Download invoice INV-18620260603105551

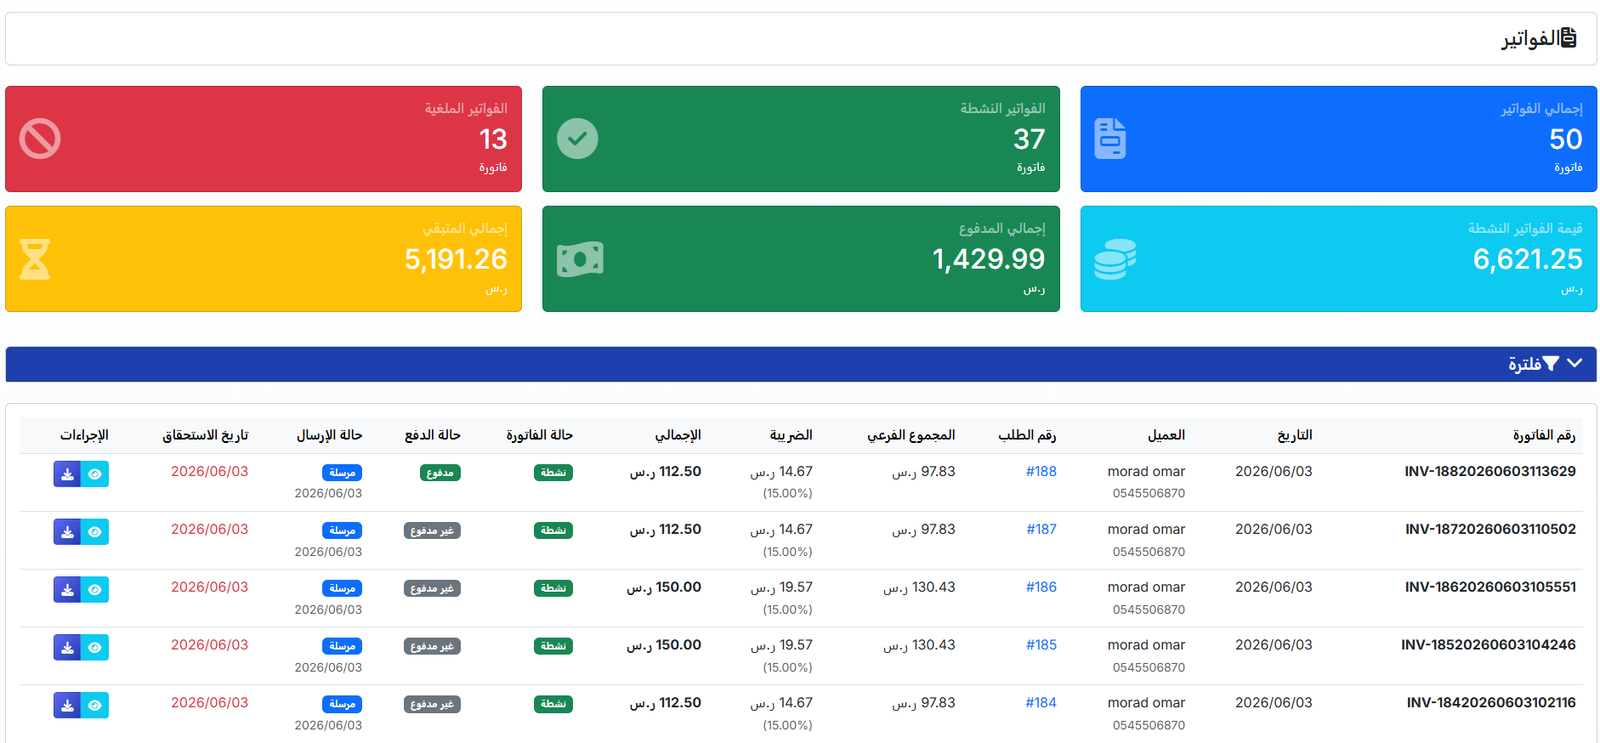pos(67,590)
